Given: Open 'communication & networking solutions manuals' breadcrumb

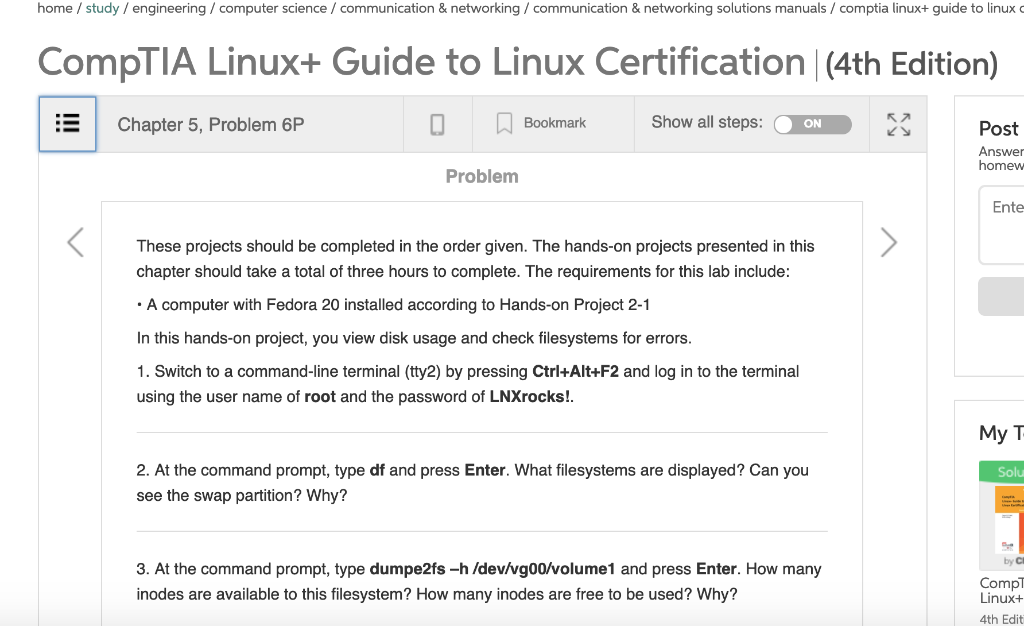Looking at the screenshot, I should tap(680, 8).
